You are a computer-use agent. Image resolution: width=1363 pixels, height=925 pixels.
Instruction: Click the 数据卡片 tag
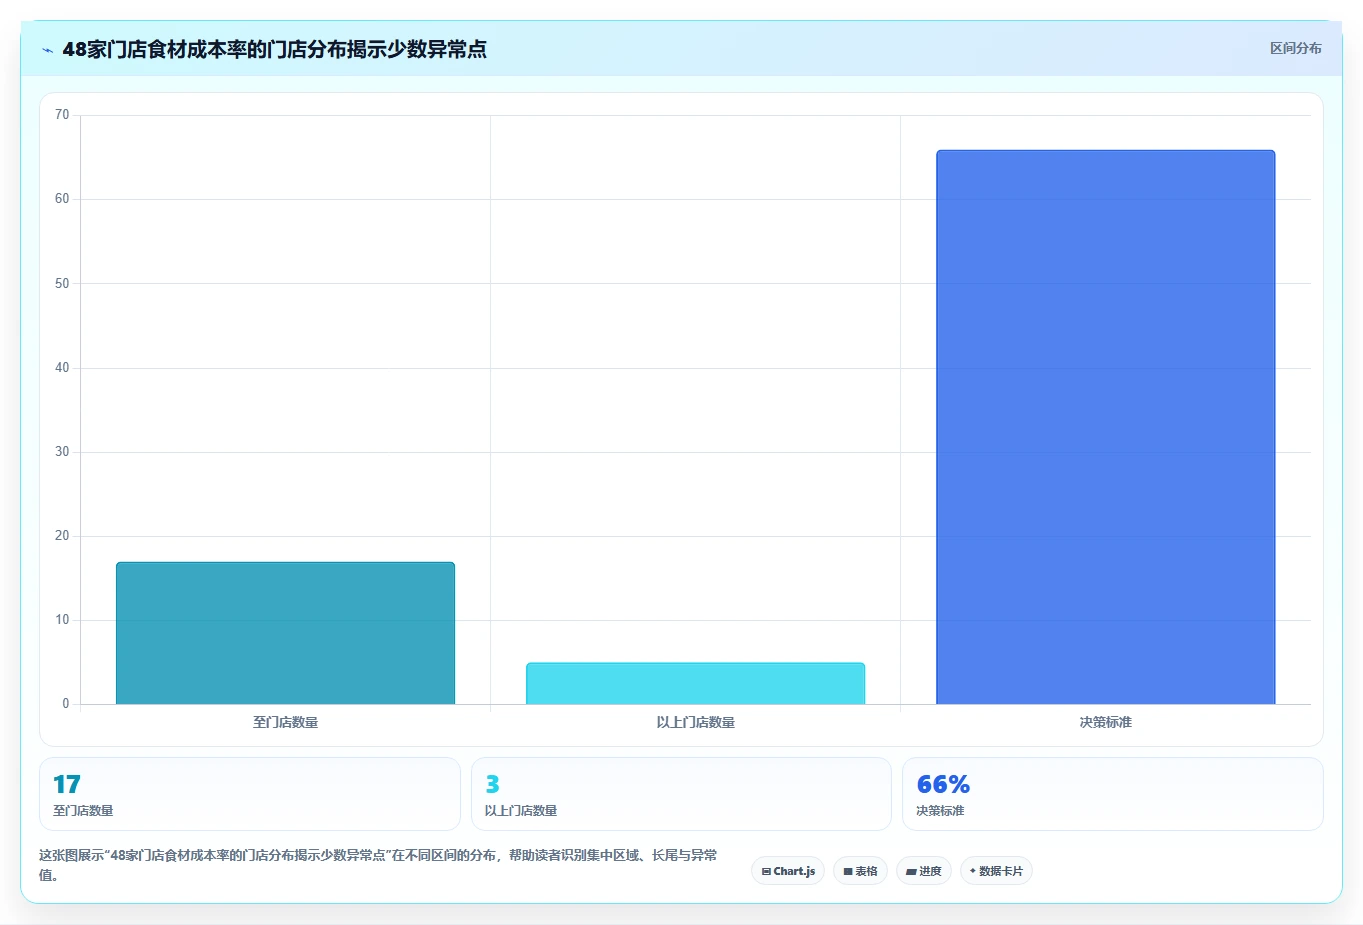tap(996, 871)
